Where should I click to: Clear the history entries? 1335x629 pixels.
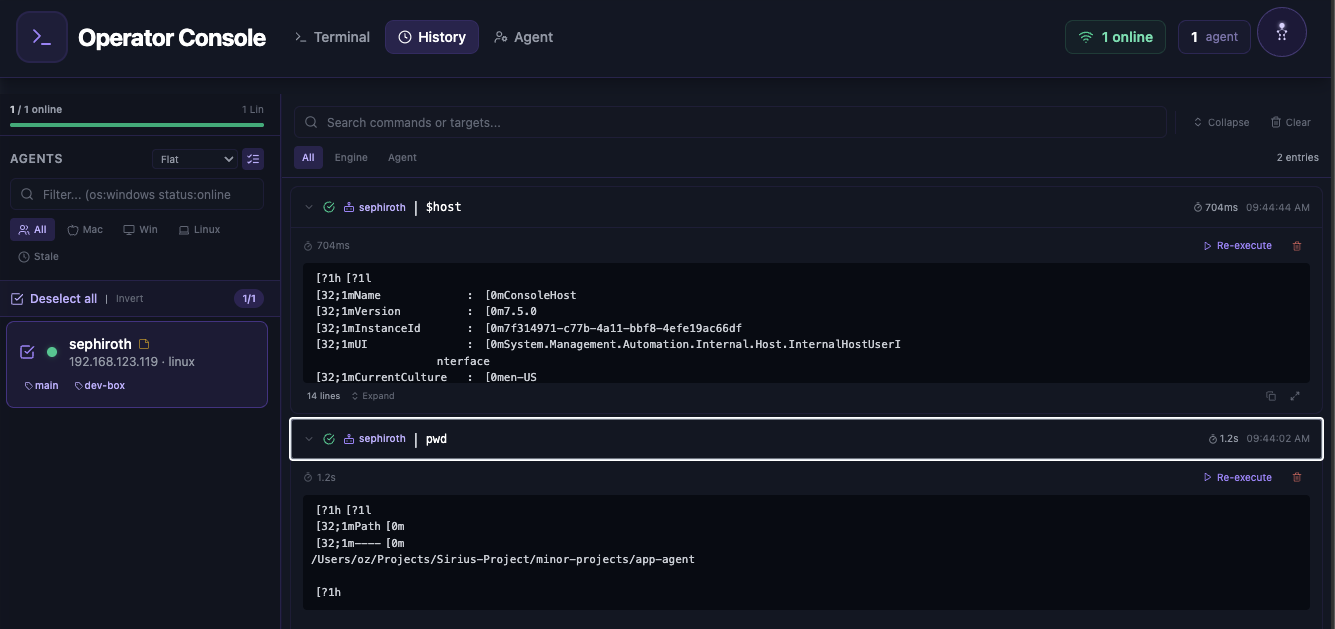point(1290,122)
